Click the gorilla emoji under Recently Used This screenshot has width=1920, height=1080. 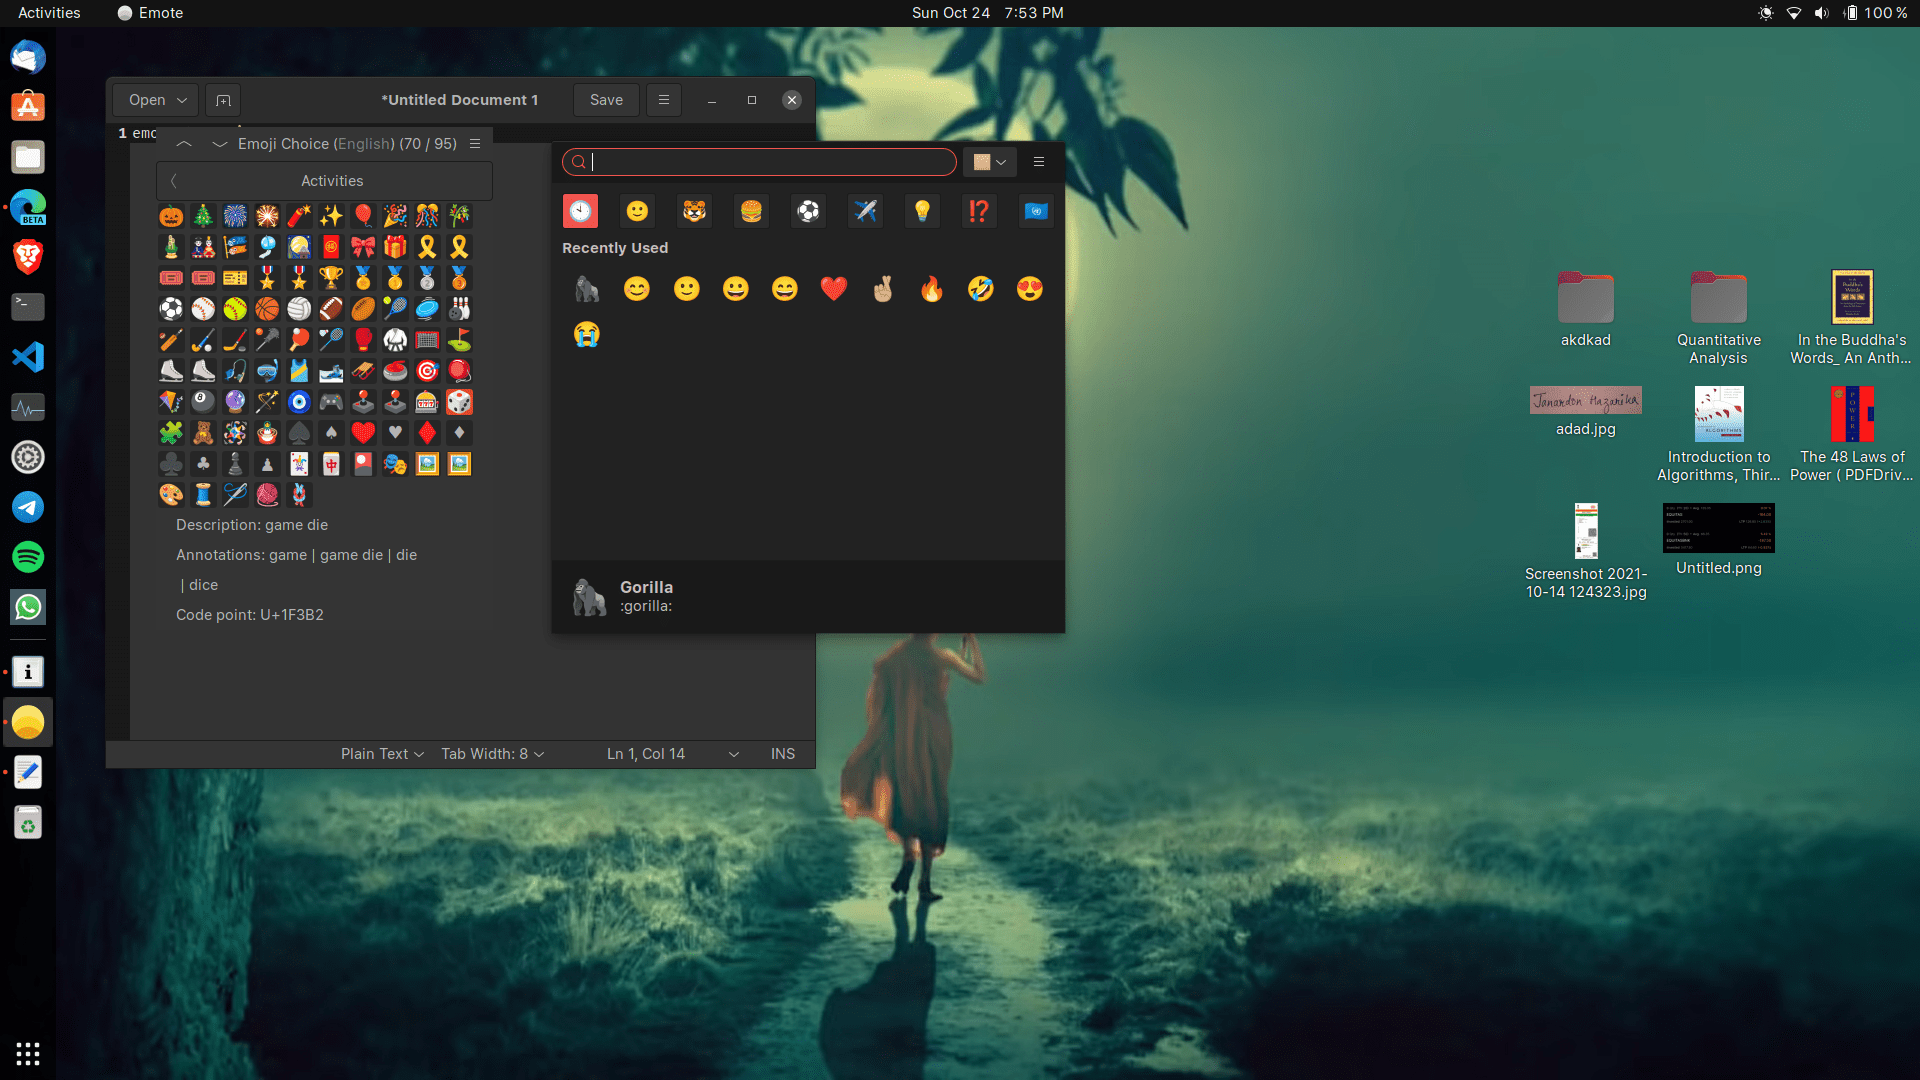(587, 289)
